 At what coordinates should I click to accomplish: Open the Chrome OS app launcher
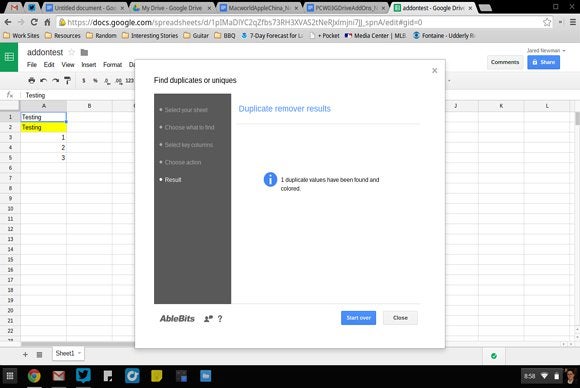[10, 376]
